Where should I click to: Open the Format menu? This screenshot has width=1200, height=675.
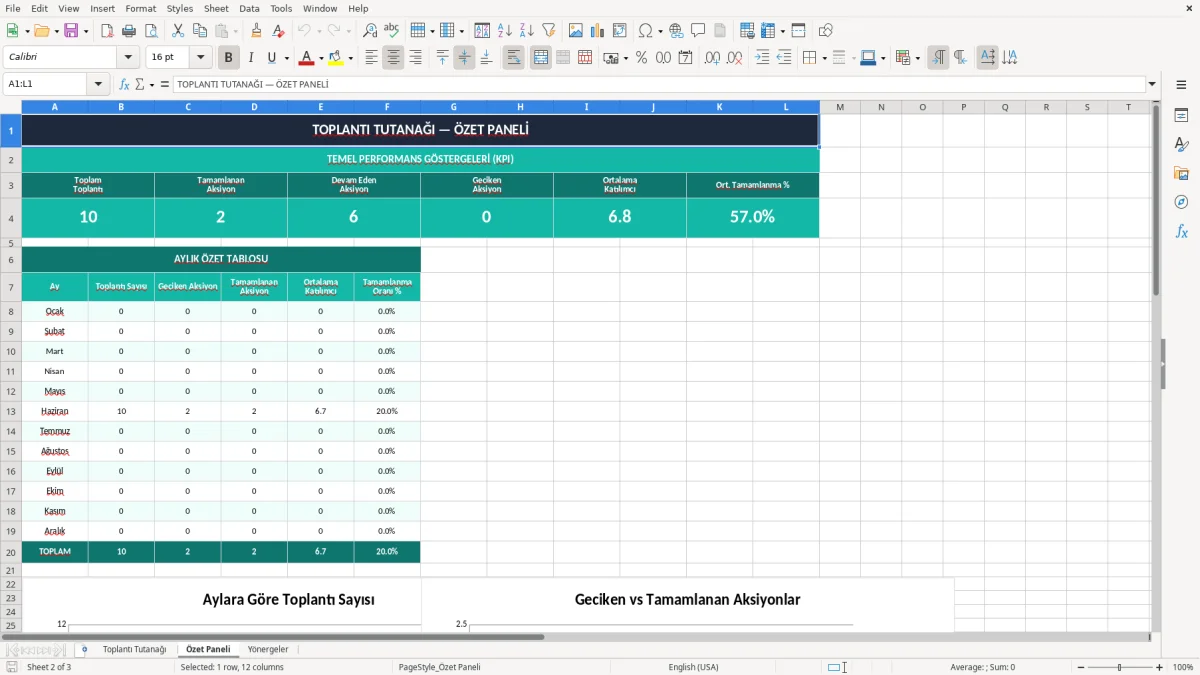140,8
